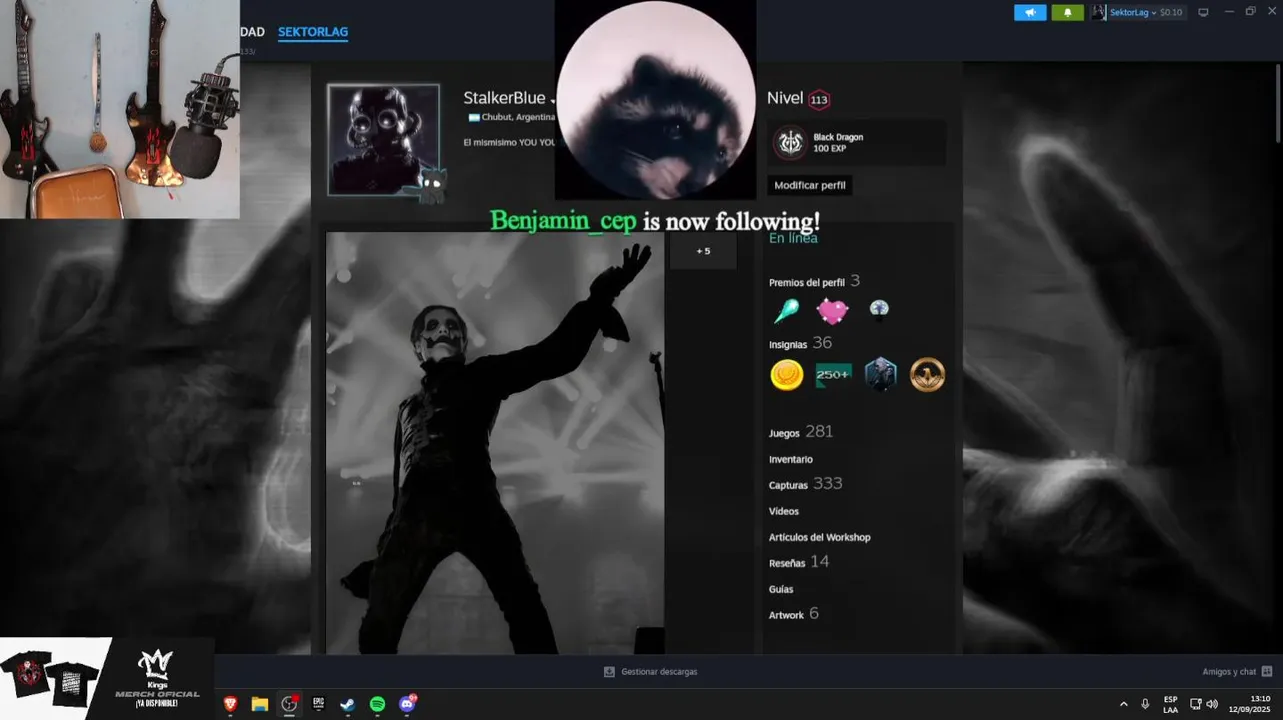
Task: Open Capturas 333 screenshots
Action: (x=806, y=484)
